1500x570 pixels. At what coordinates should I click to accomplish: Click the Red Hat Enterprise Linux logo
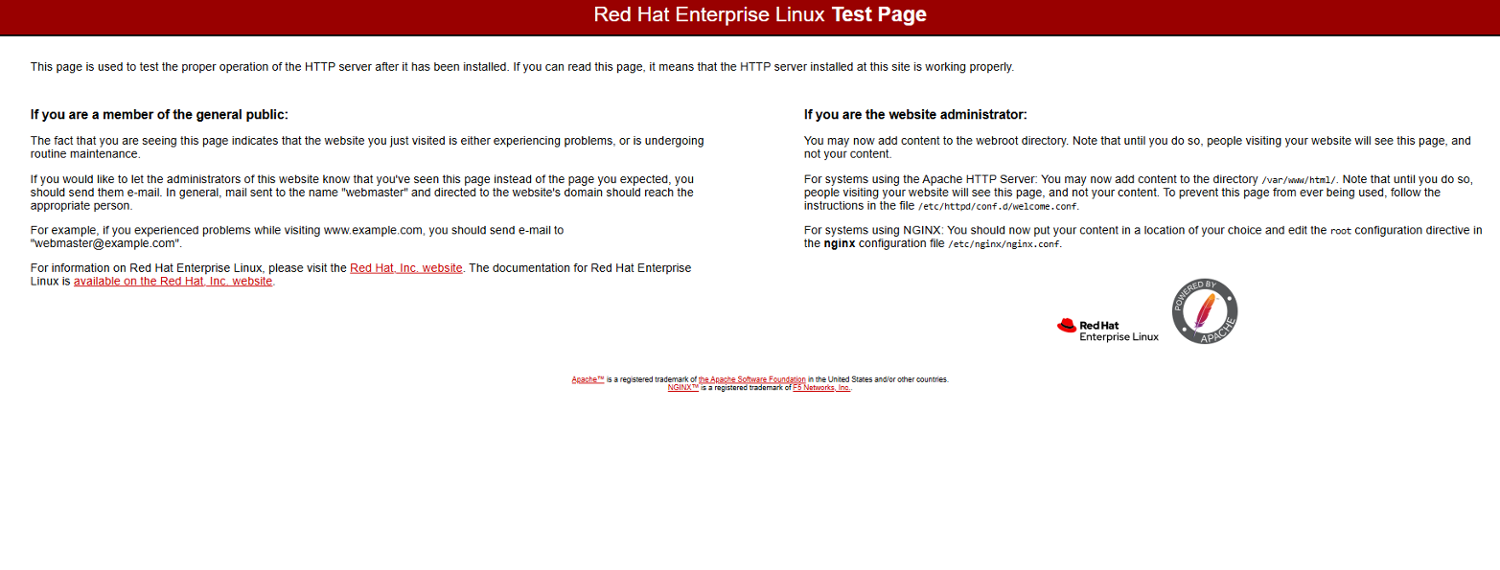pyautogui.click(x=1107, y=330)
